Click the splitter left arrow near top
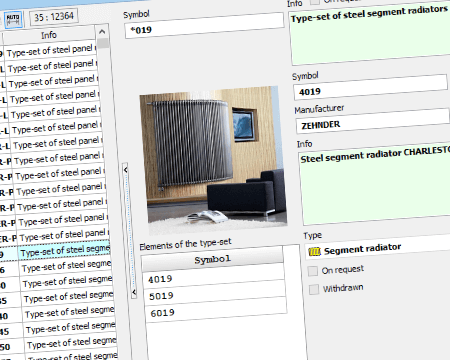 [x=125, y=170]
